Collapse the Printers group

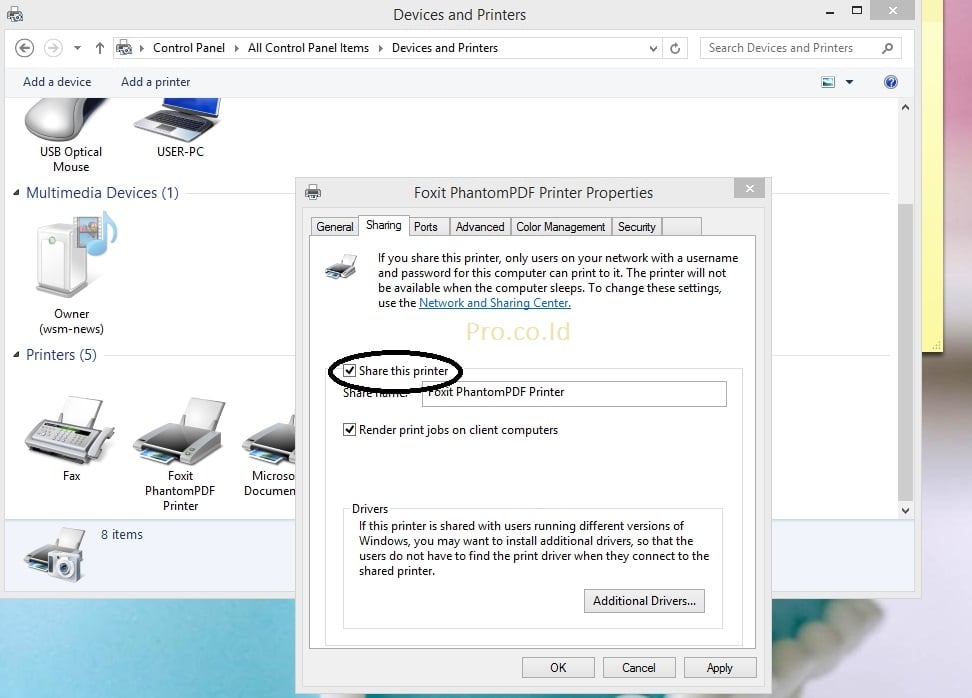(x=17, y=355)
